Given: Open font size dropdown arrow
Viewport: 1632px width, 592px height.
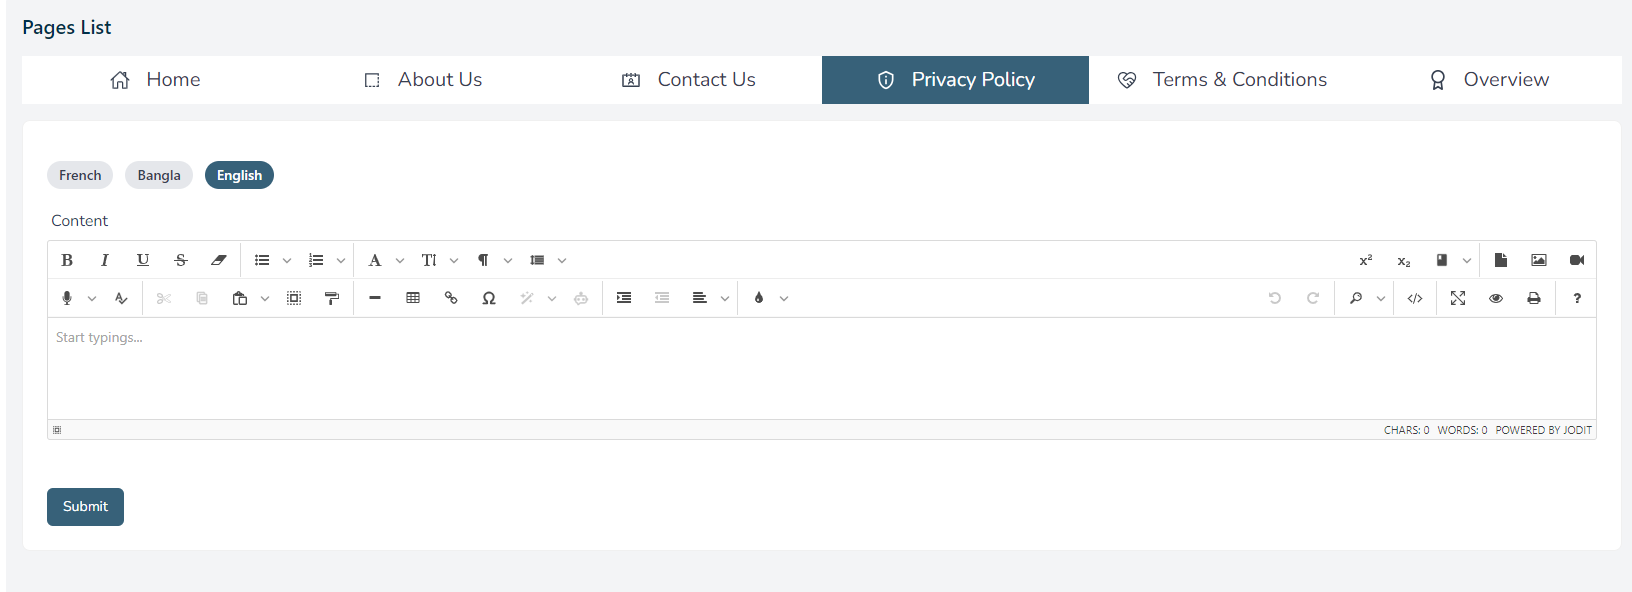Looking at the screenshot, I should (x=454, y=260).
